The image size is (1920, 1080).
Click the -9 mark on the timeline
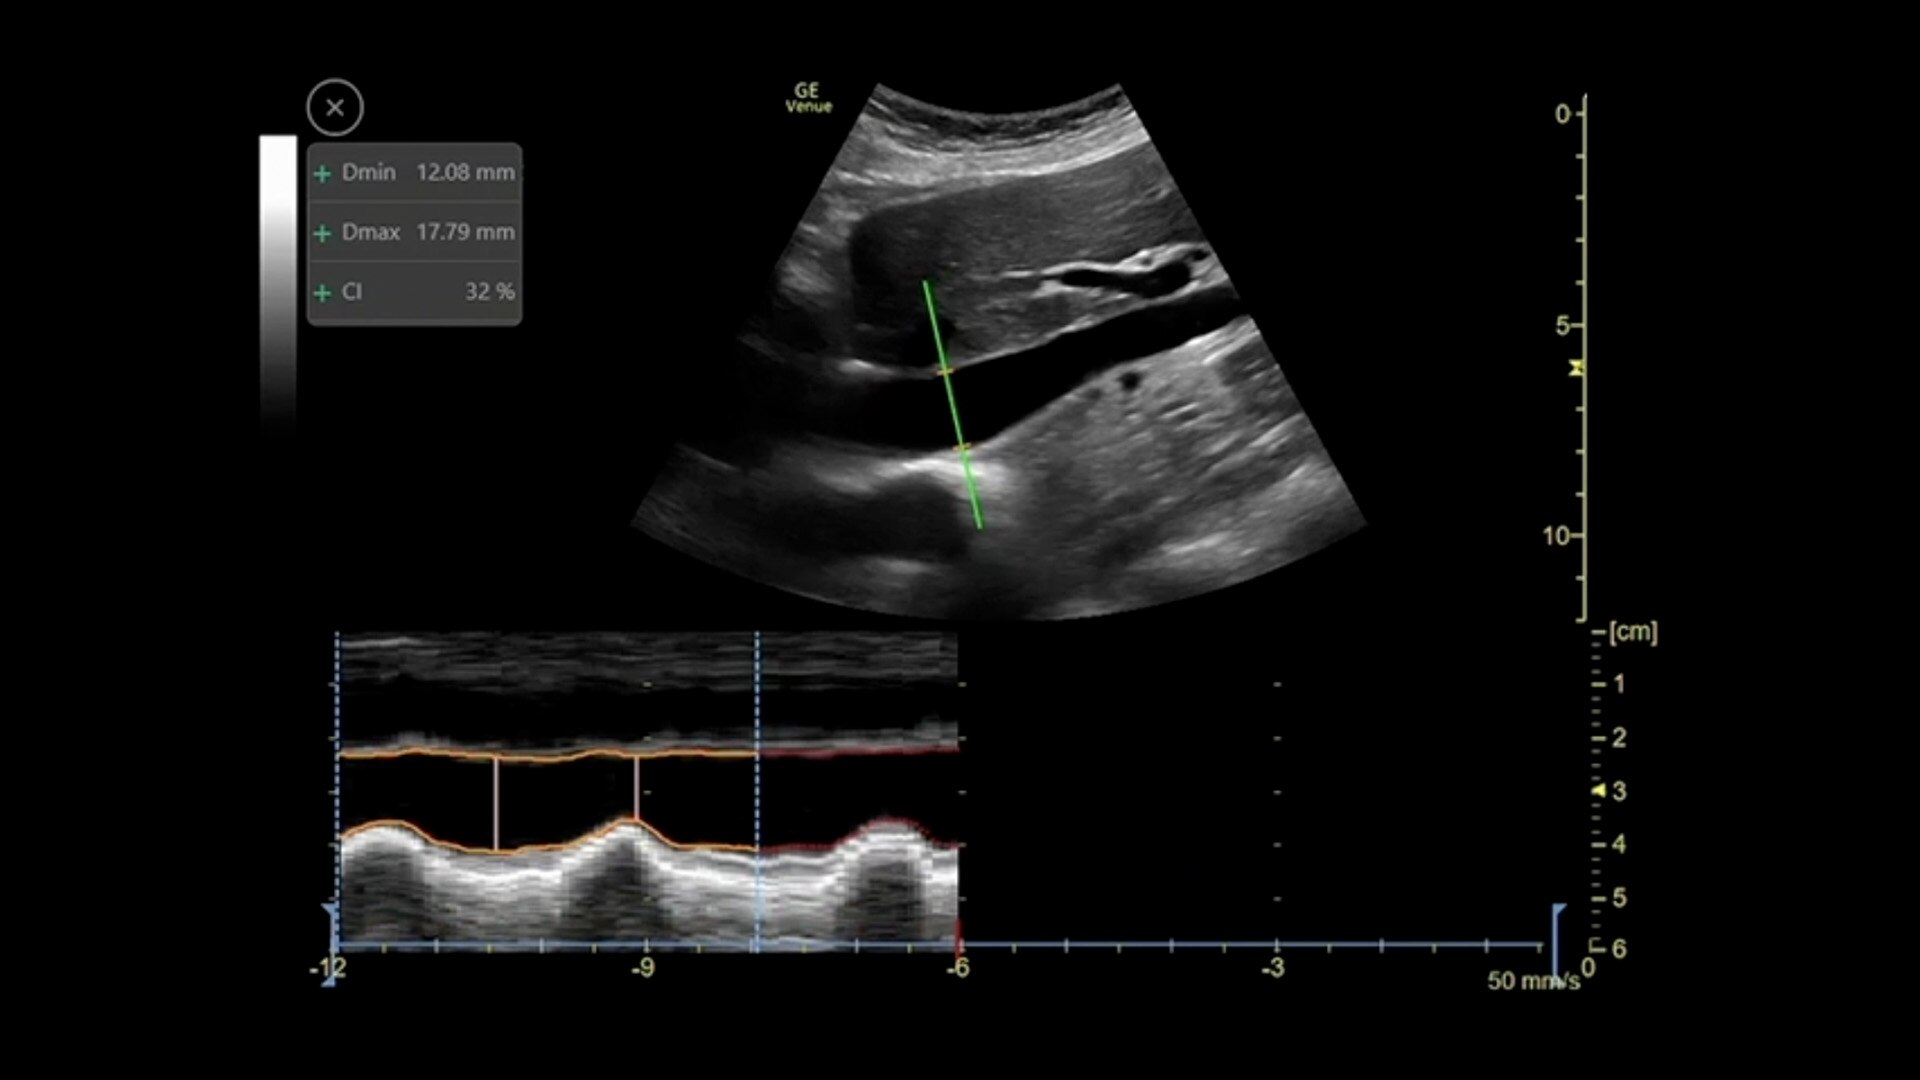coord(643,968)
